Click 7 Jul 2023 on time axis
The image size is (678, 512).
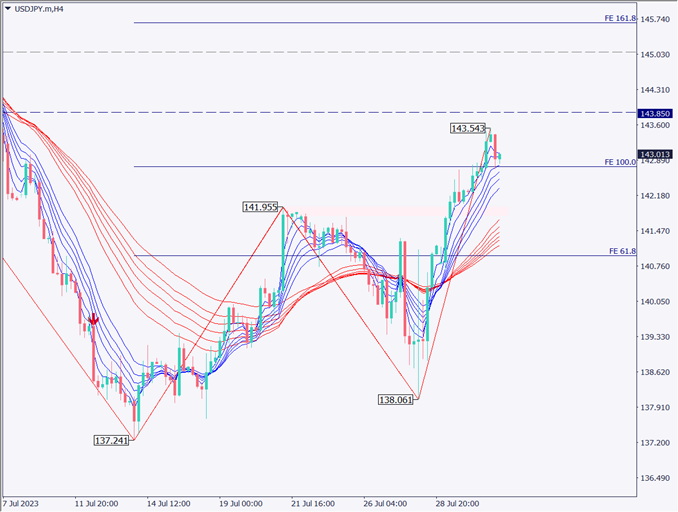23,503
